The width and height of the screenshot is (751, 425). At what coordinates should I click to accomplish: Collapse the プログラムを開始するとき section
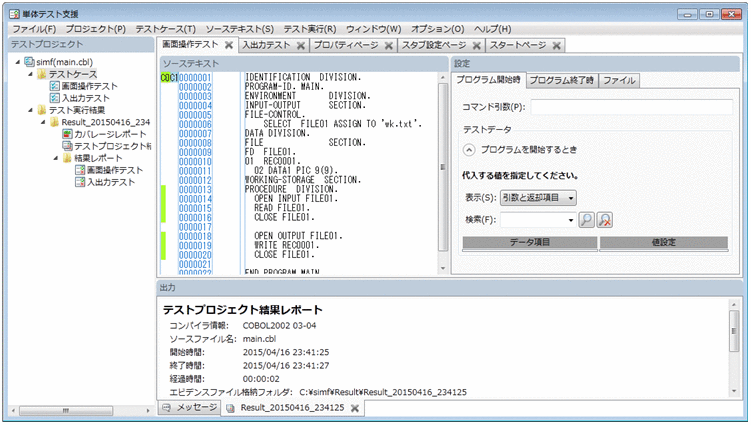click(469, 150)
